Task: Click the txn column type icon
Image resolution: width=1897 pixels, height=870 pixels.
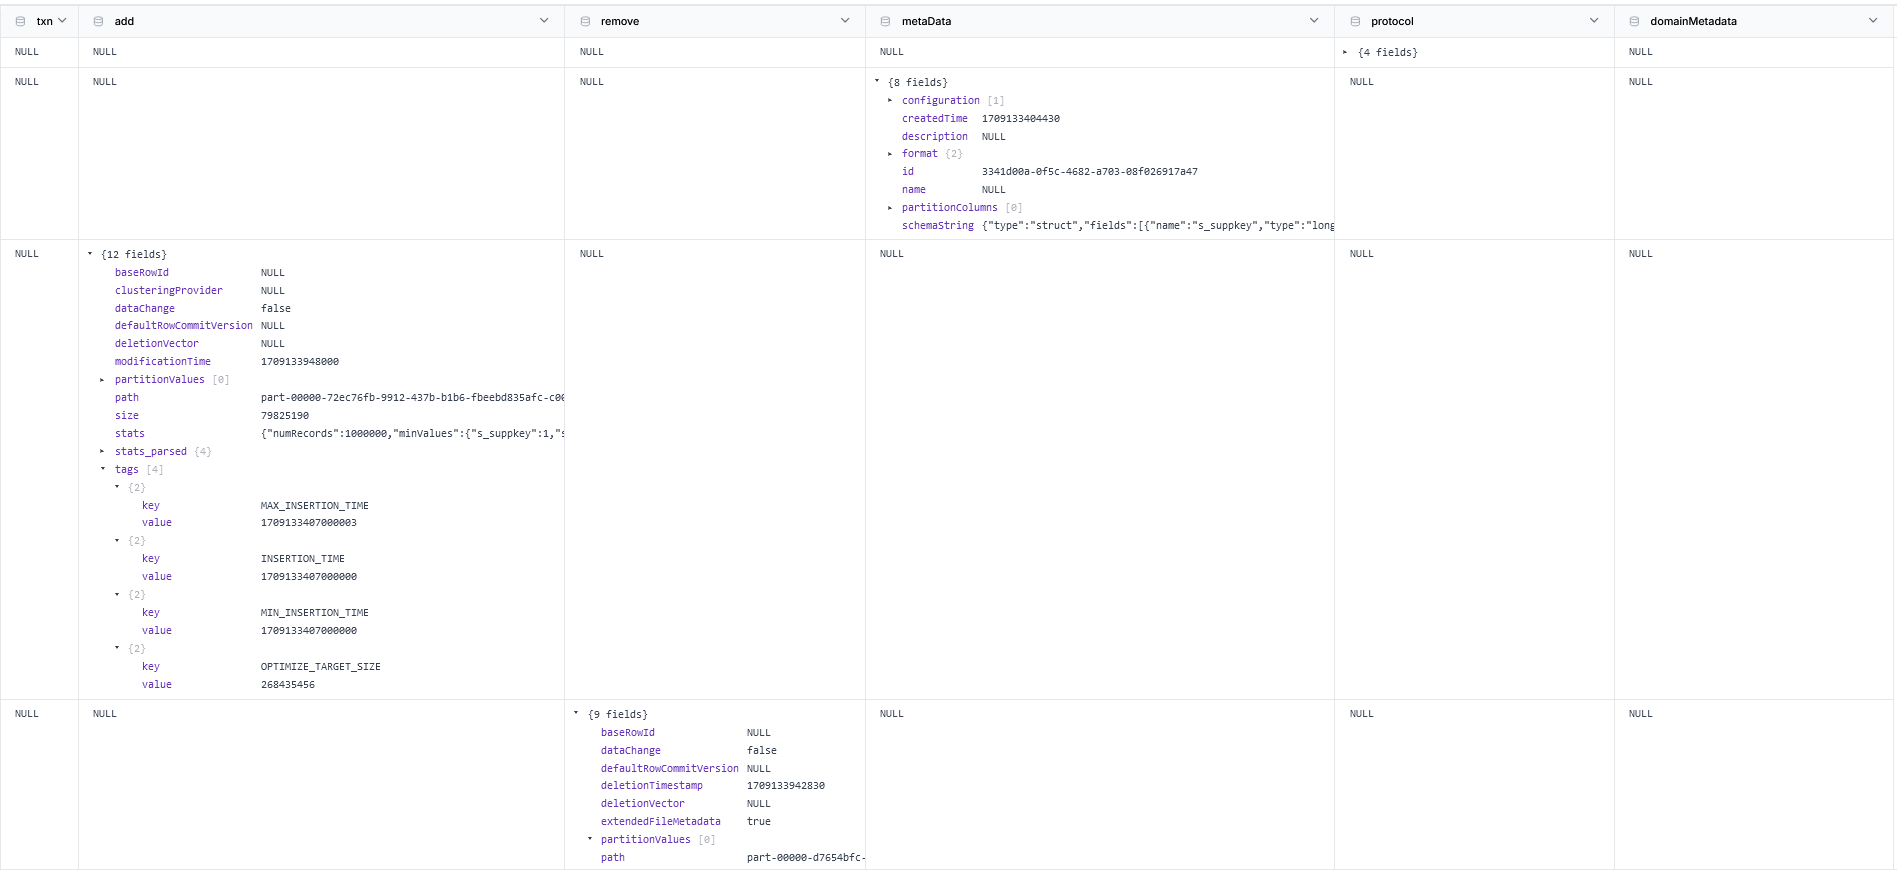Action: [x=20, y=21]
